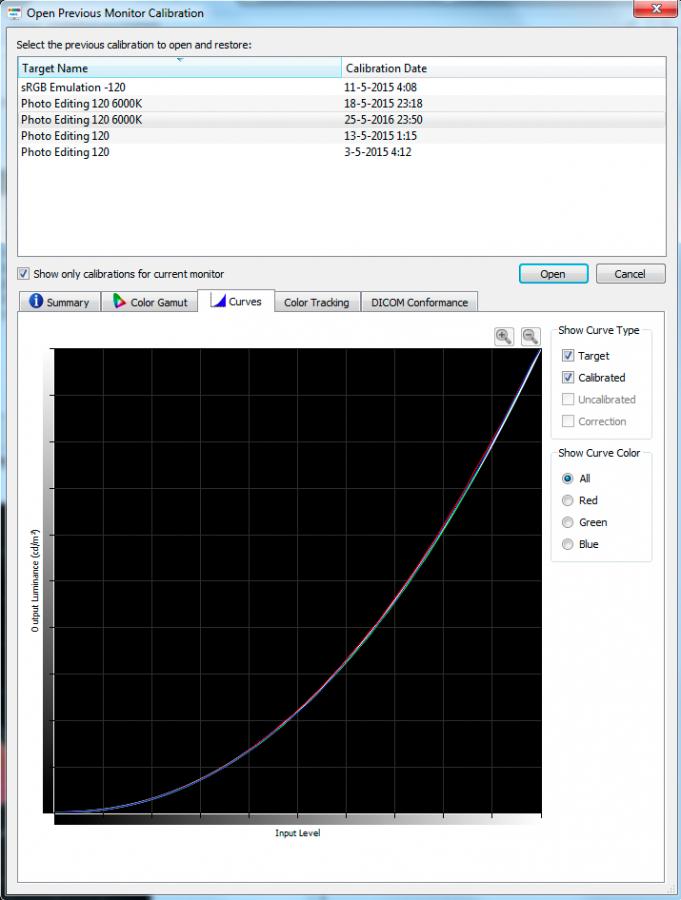The image size is (681, 900).
Task: Uncheck Show only calibrations for current monitor
Action: click(23, 274)
